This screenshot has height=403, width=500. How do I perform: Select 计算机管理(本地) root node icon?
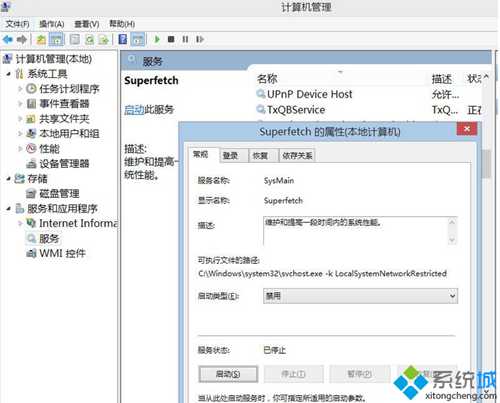coord(8,59)
